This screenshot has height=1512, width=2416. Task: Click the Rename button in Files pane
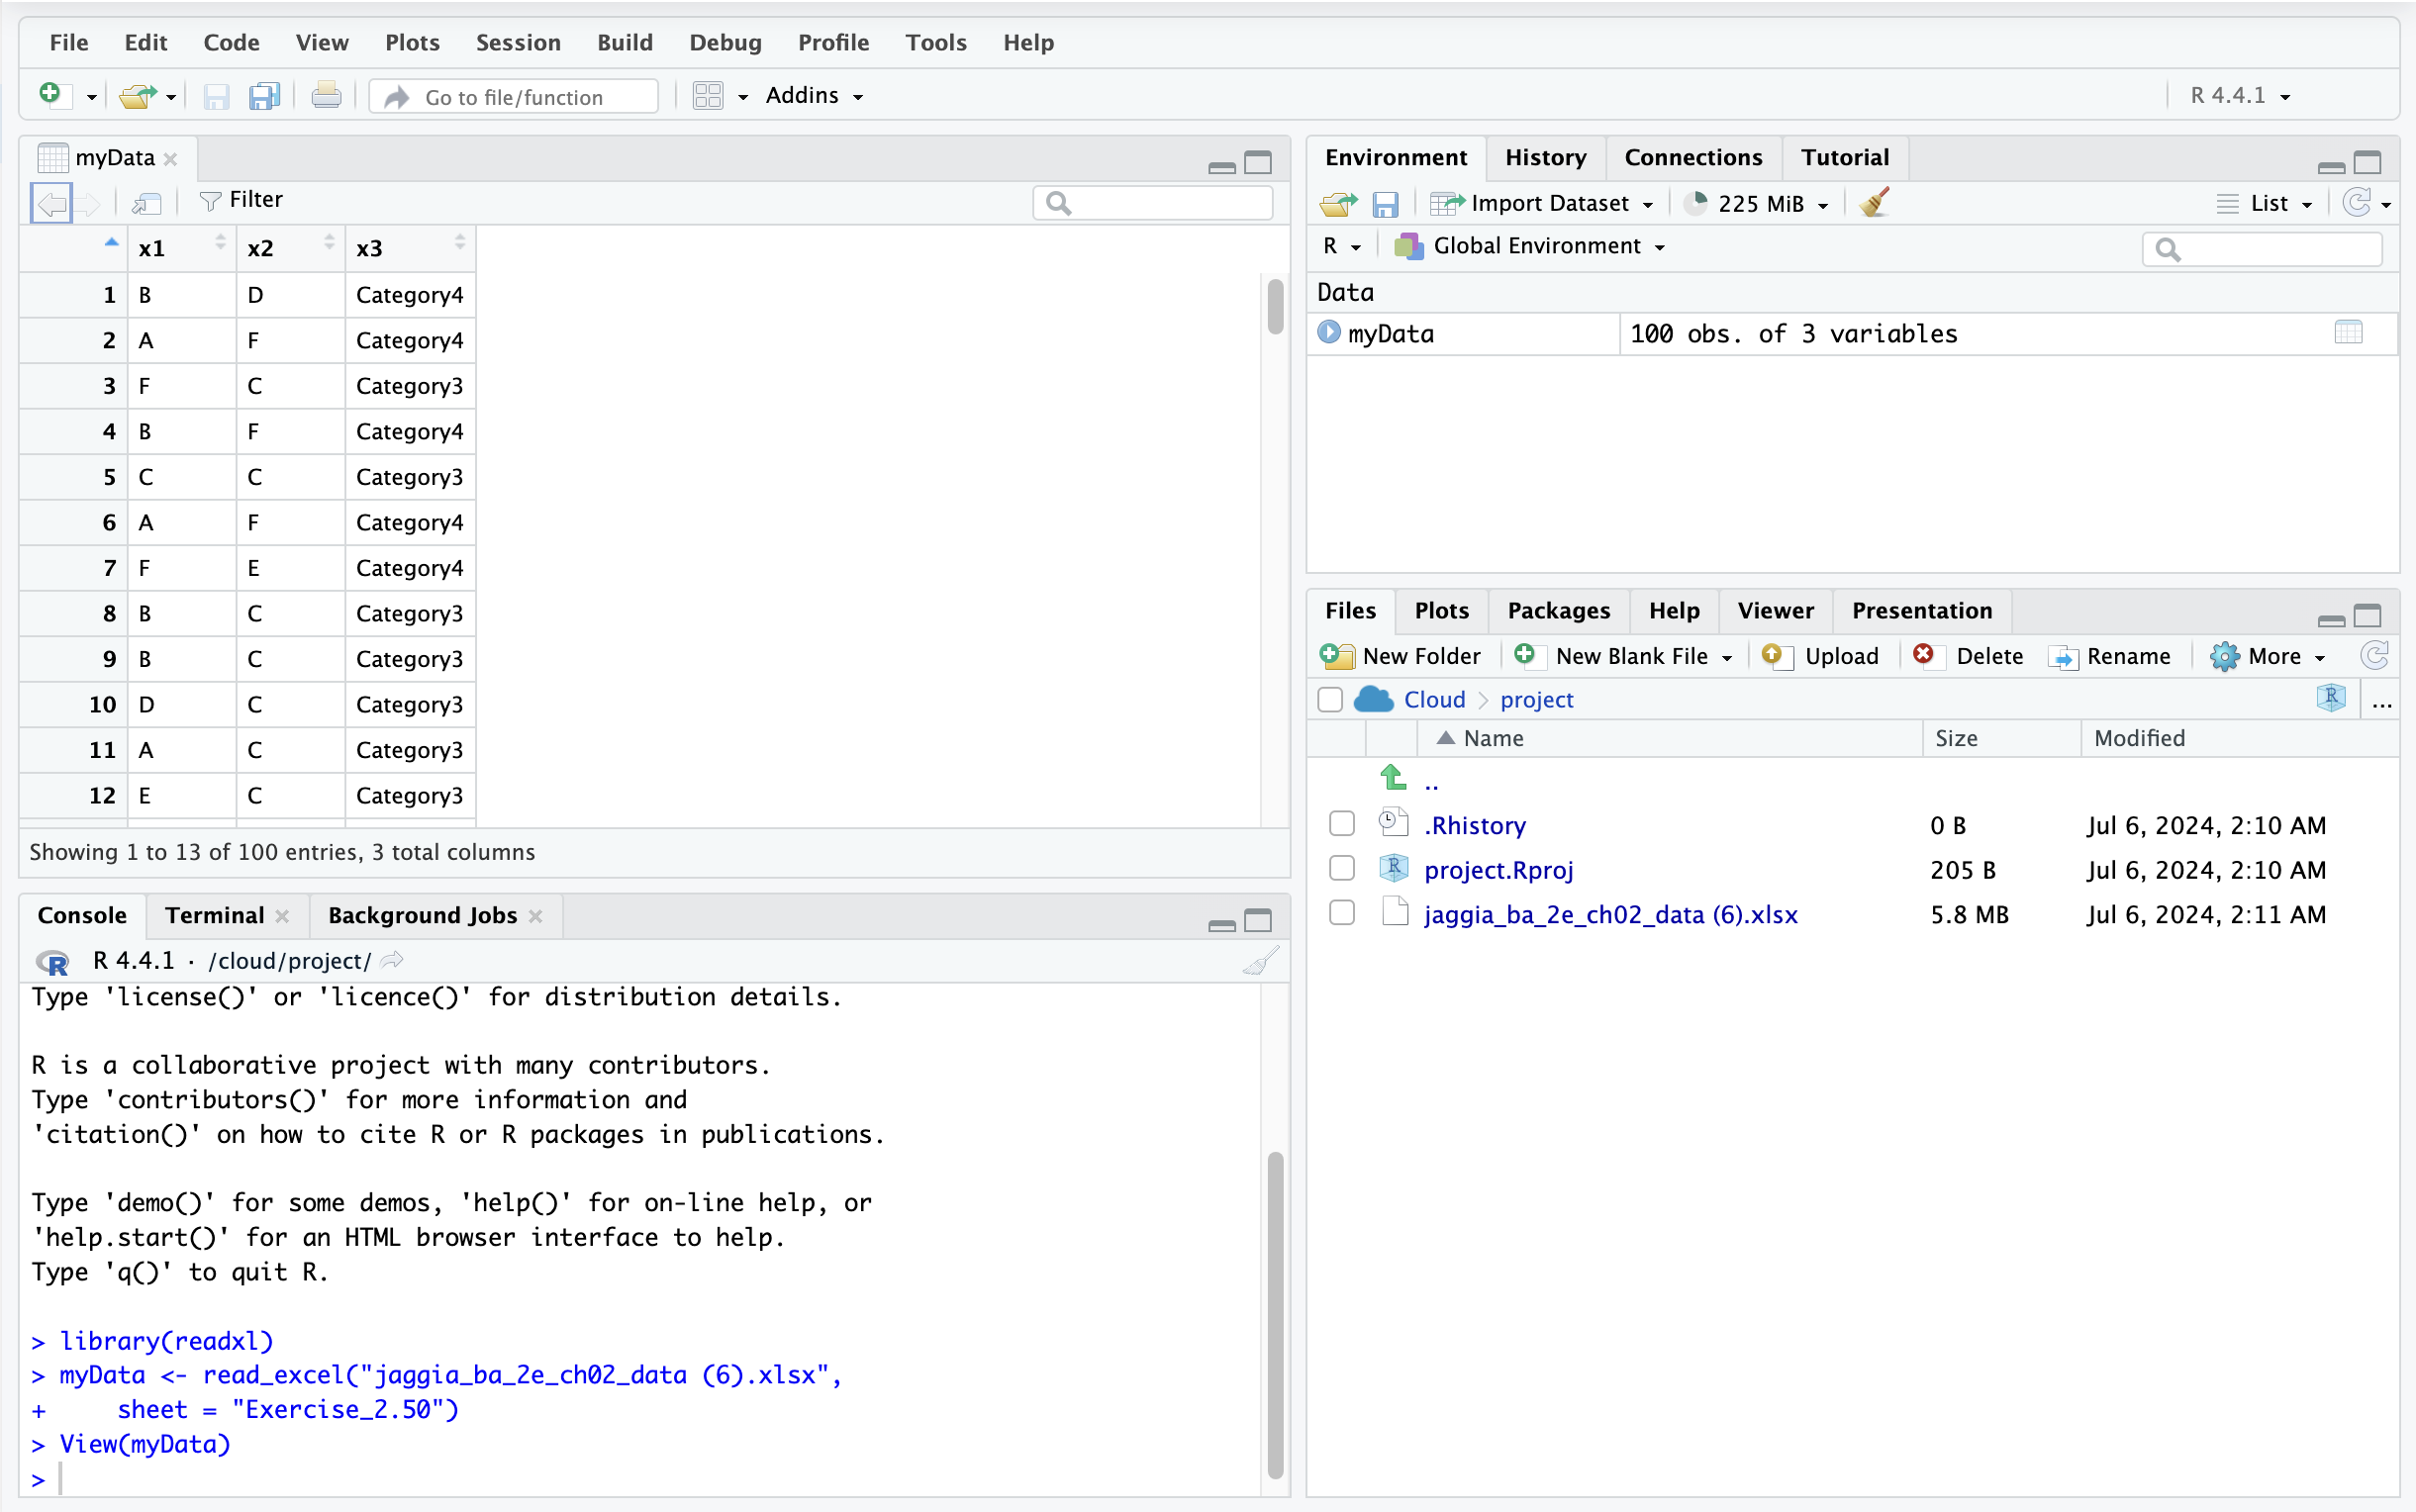pyautogui.click(x=2110, y=656)
